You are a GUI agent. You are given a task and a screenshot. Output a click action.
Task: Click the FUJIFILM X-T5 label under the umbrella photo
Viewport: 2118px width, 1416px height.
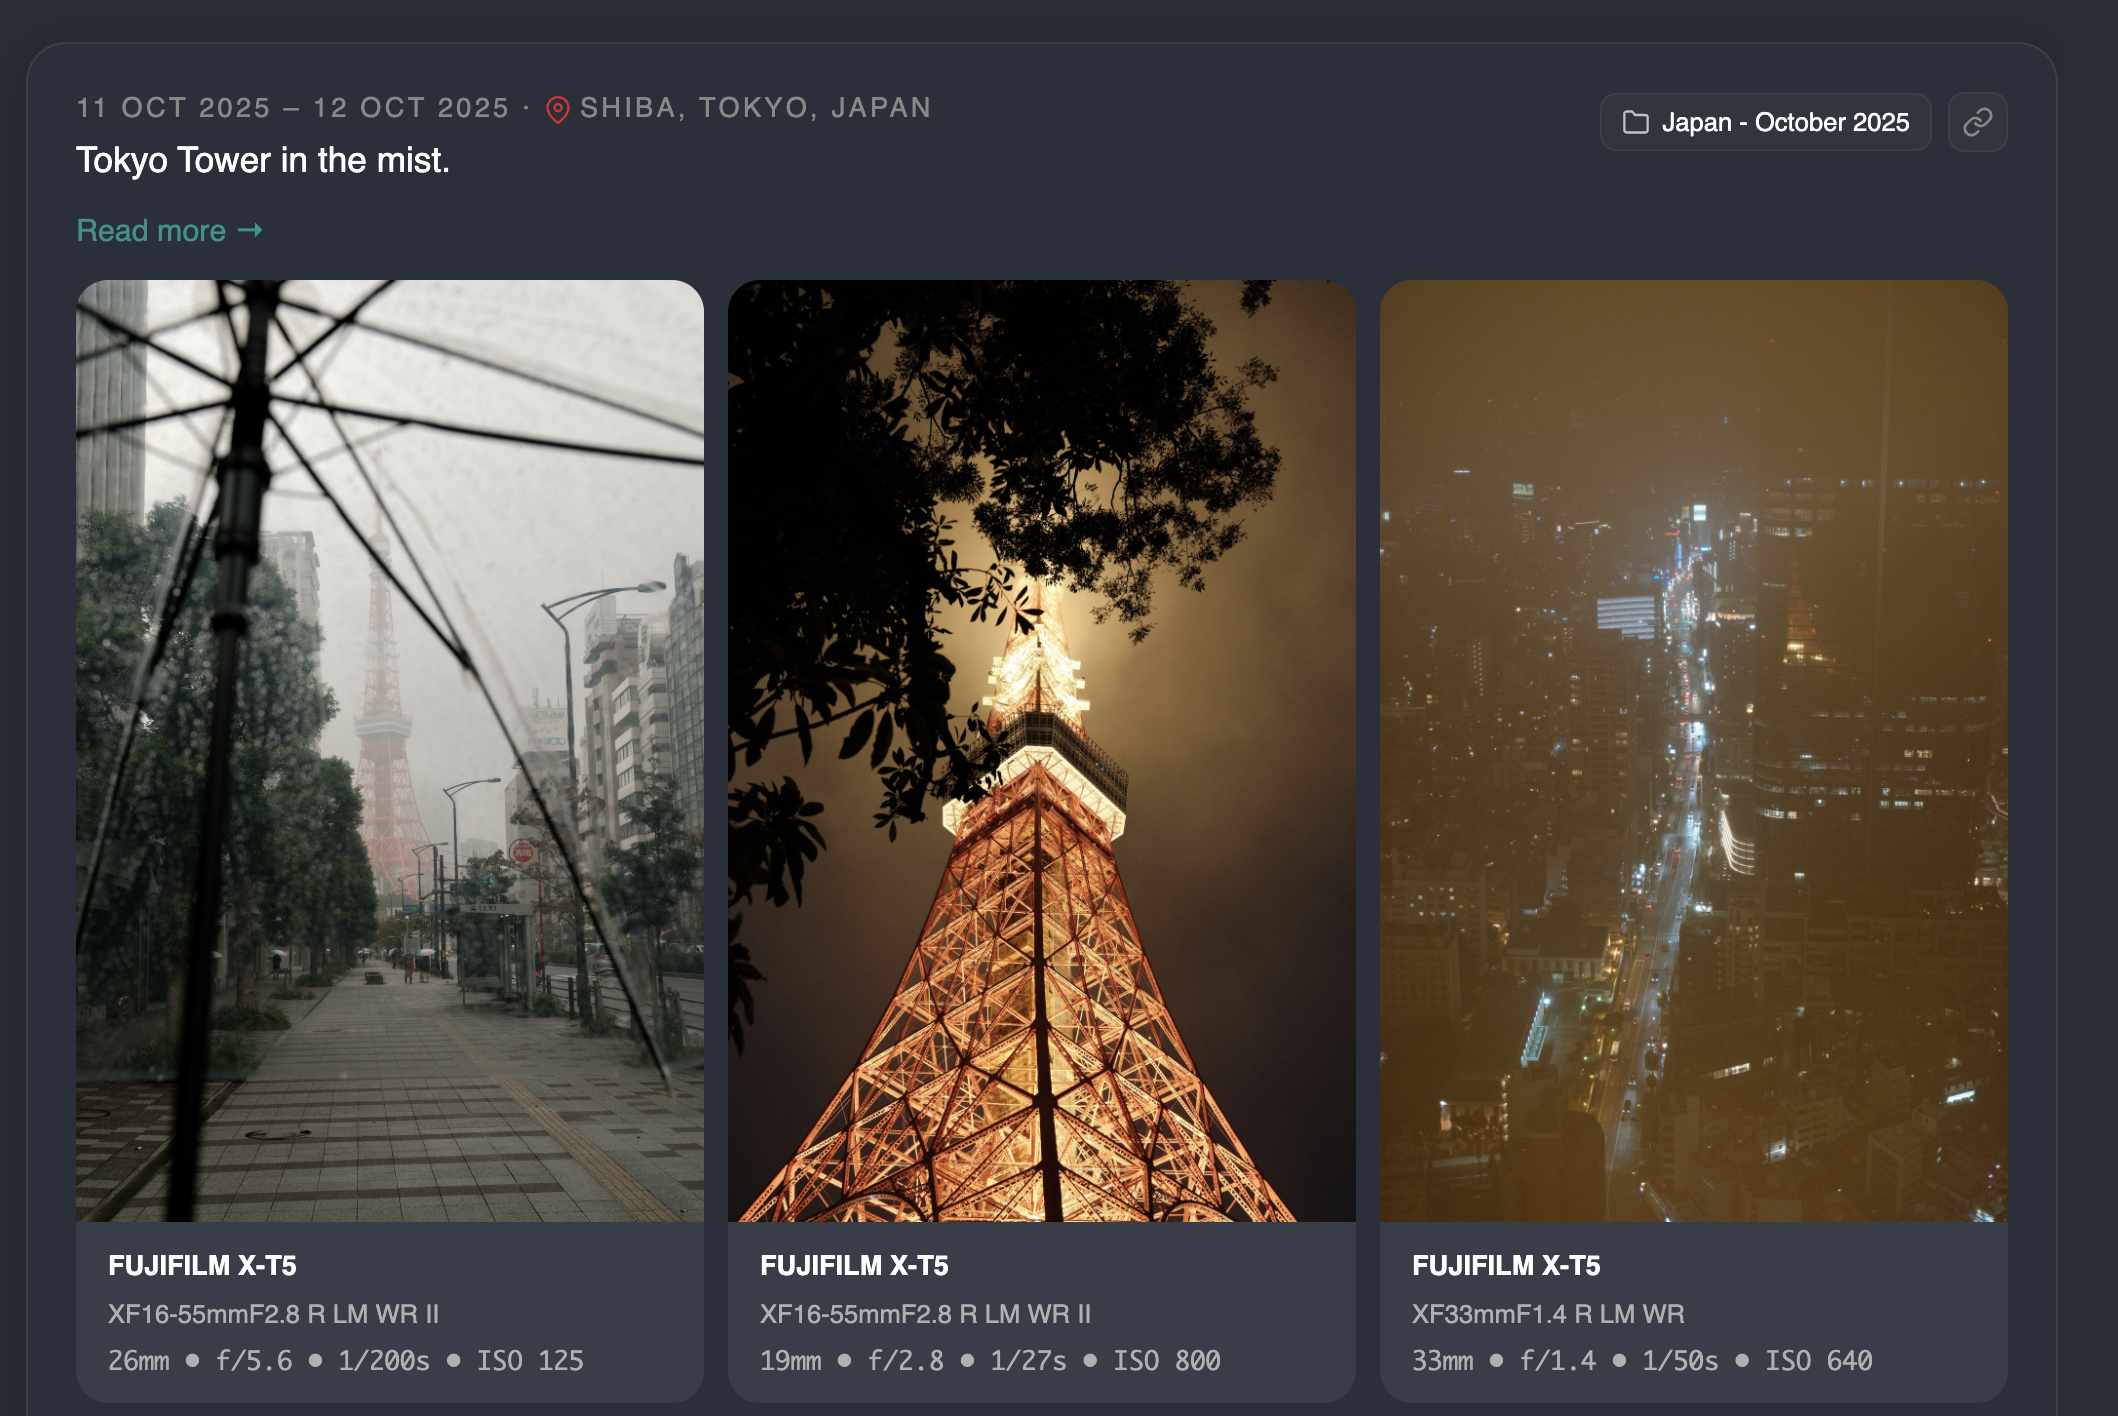pos(202,1265)
